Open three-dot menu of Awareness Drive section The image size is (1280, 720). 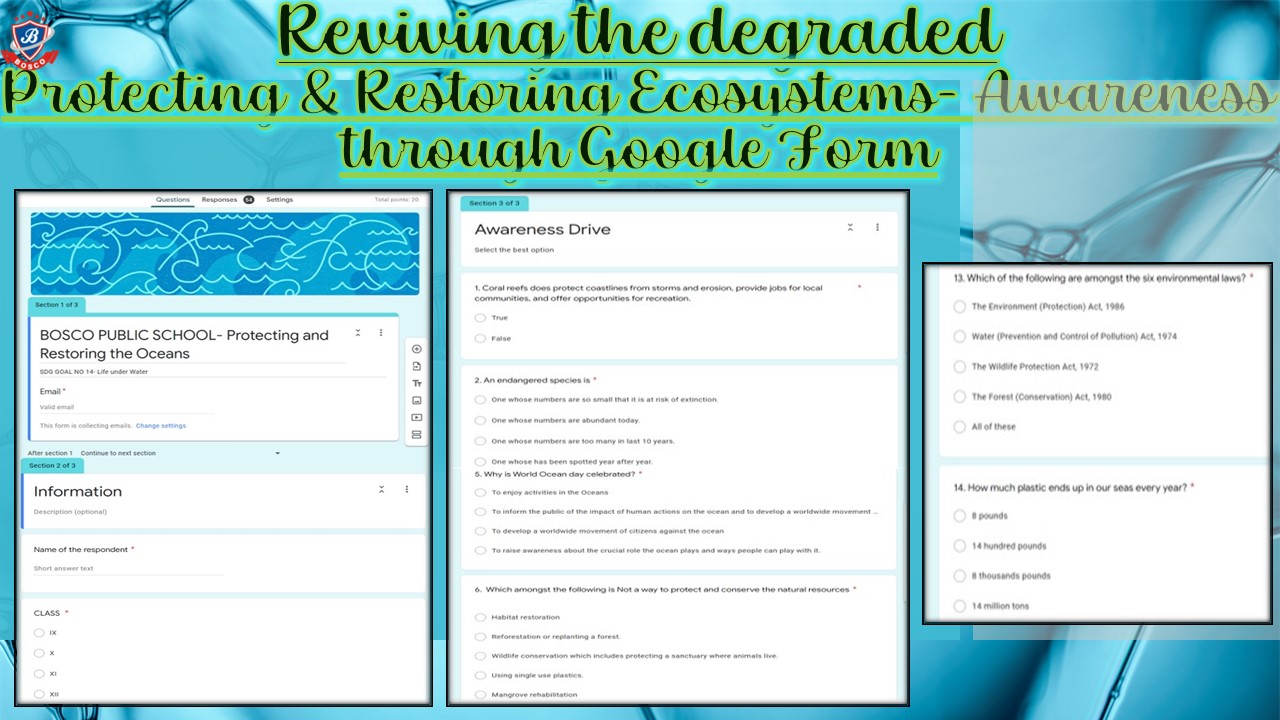point(878,228)
